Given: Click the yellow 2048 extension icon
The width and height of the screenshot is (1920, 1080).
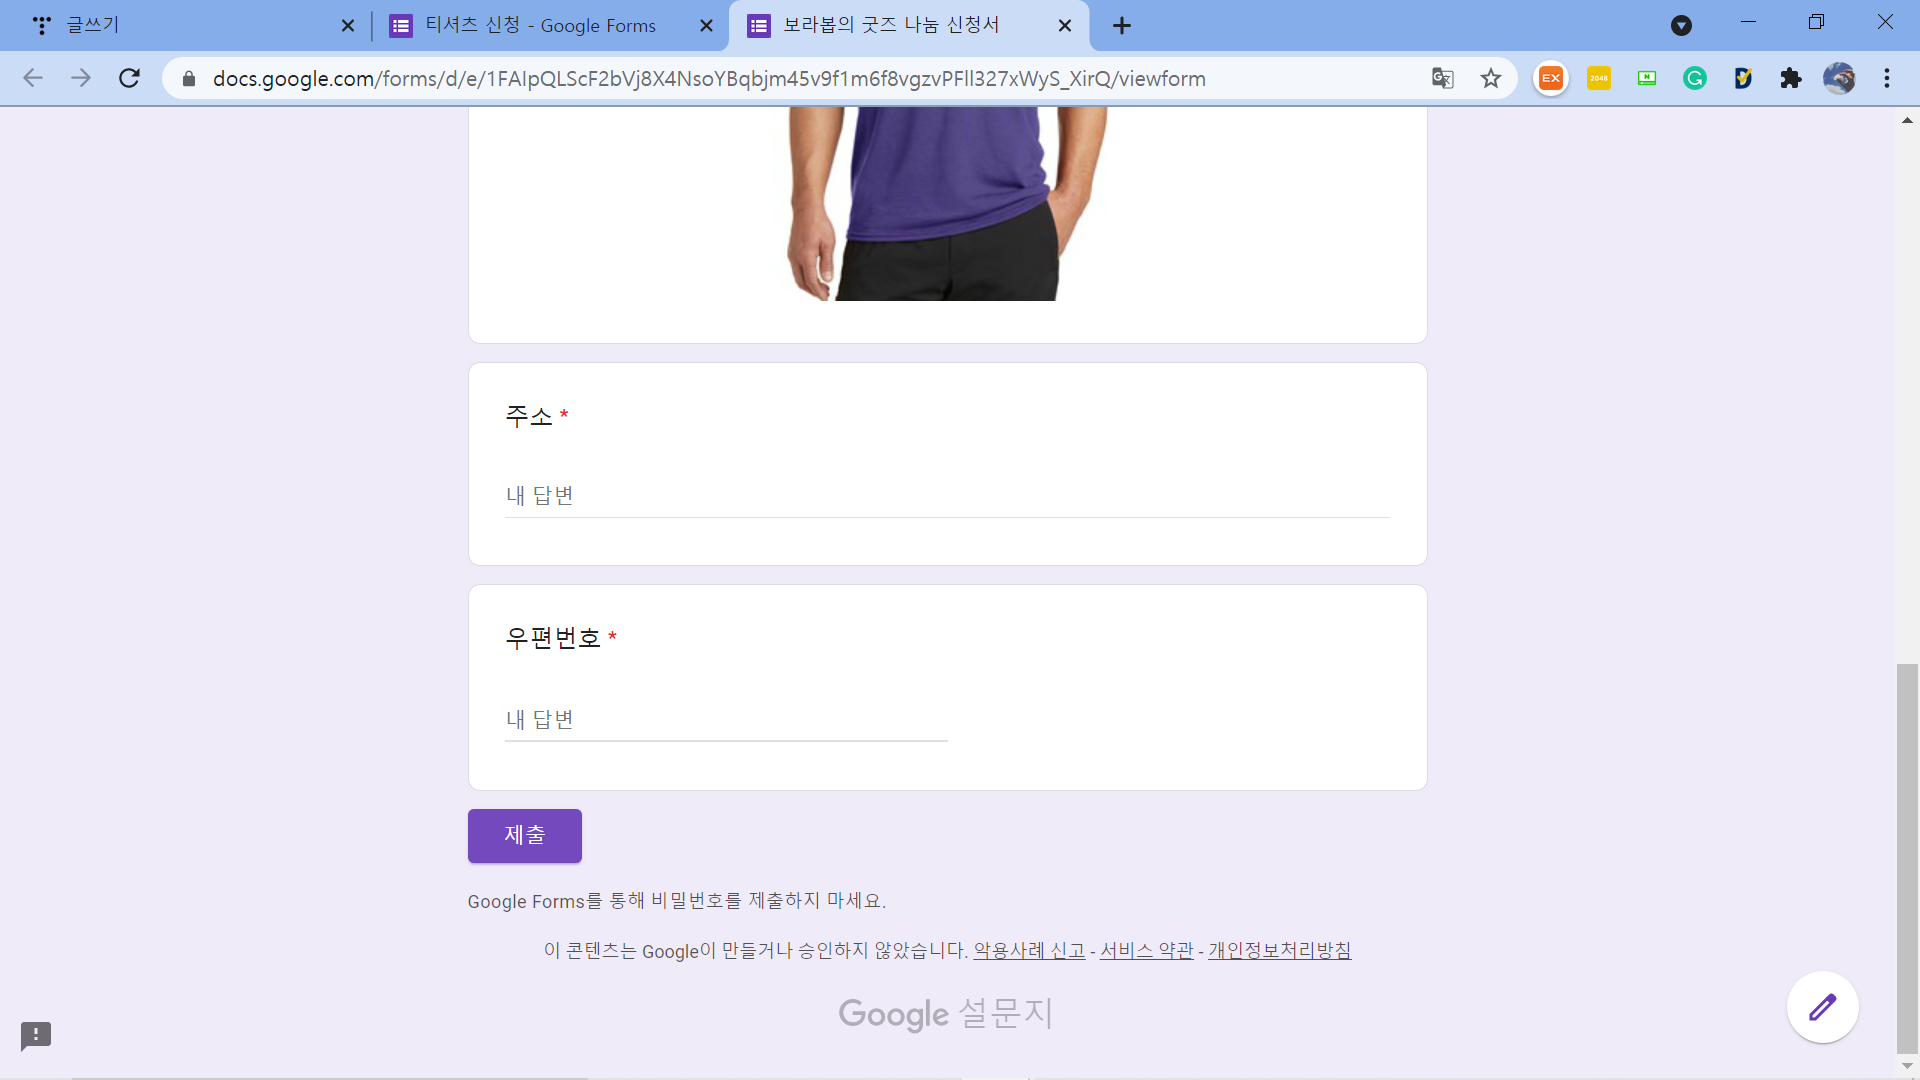Looking at the screenshot, I should 1599,78.
